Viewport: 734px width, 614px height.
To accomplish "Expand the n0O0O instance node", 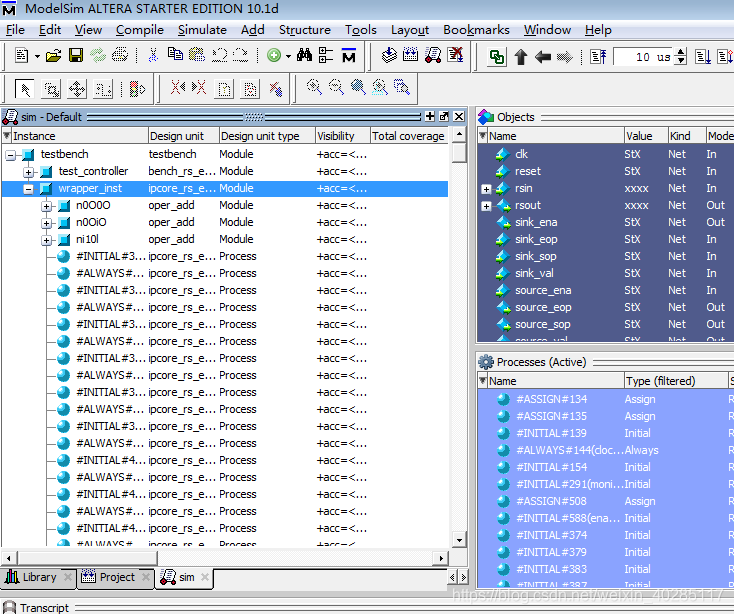I will tap(46, 206).
